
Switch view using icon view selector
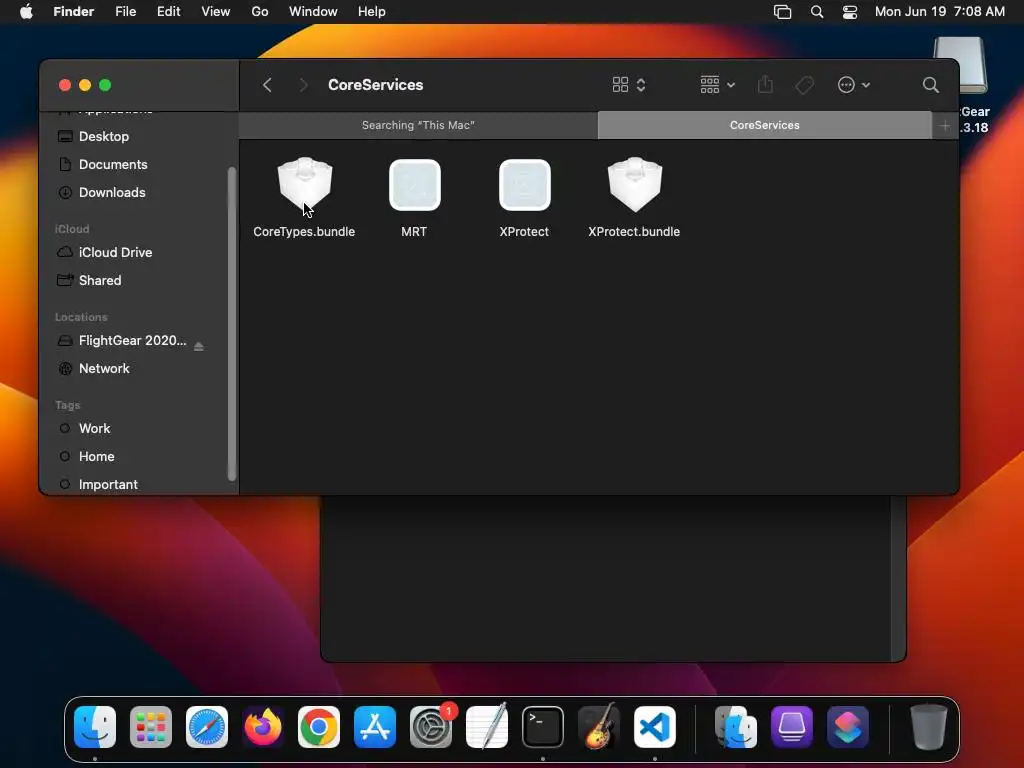coord(629,85)
